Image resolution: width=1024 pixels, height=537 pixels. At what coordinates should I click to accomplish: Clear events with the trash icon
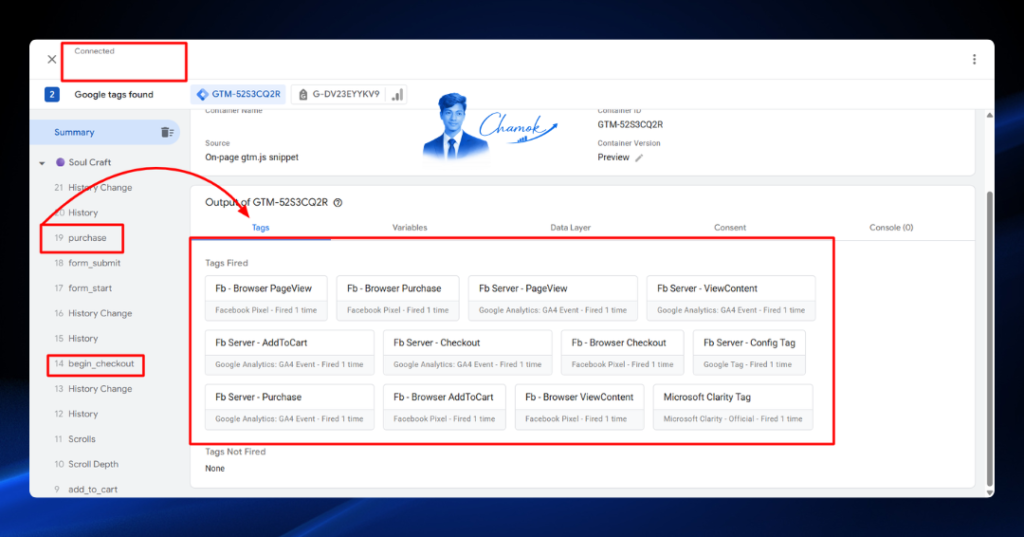167,132
